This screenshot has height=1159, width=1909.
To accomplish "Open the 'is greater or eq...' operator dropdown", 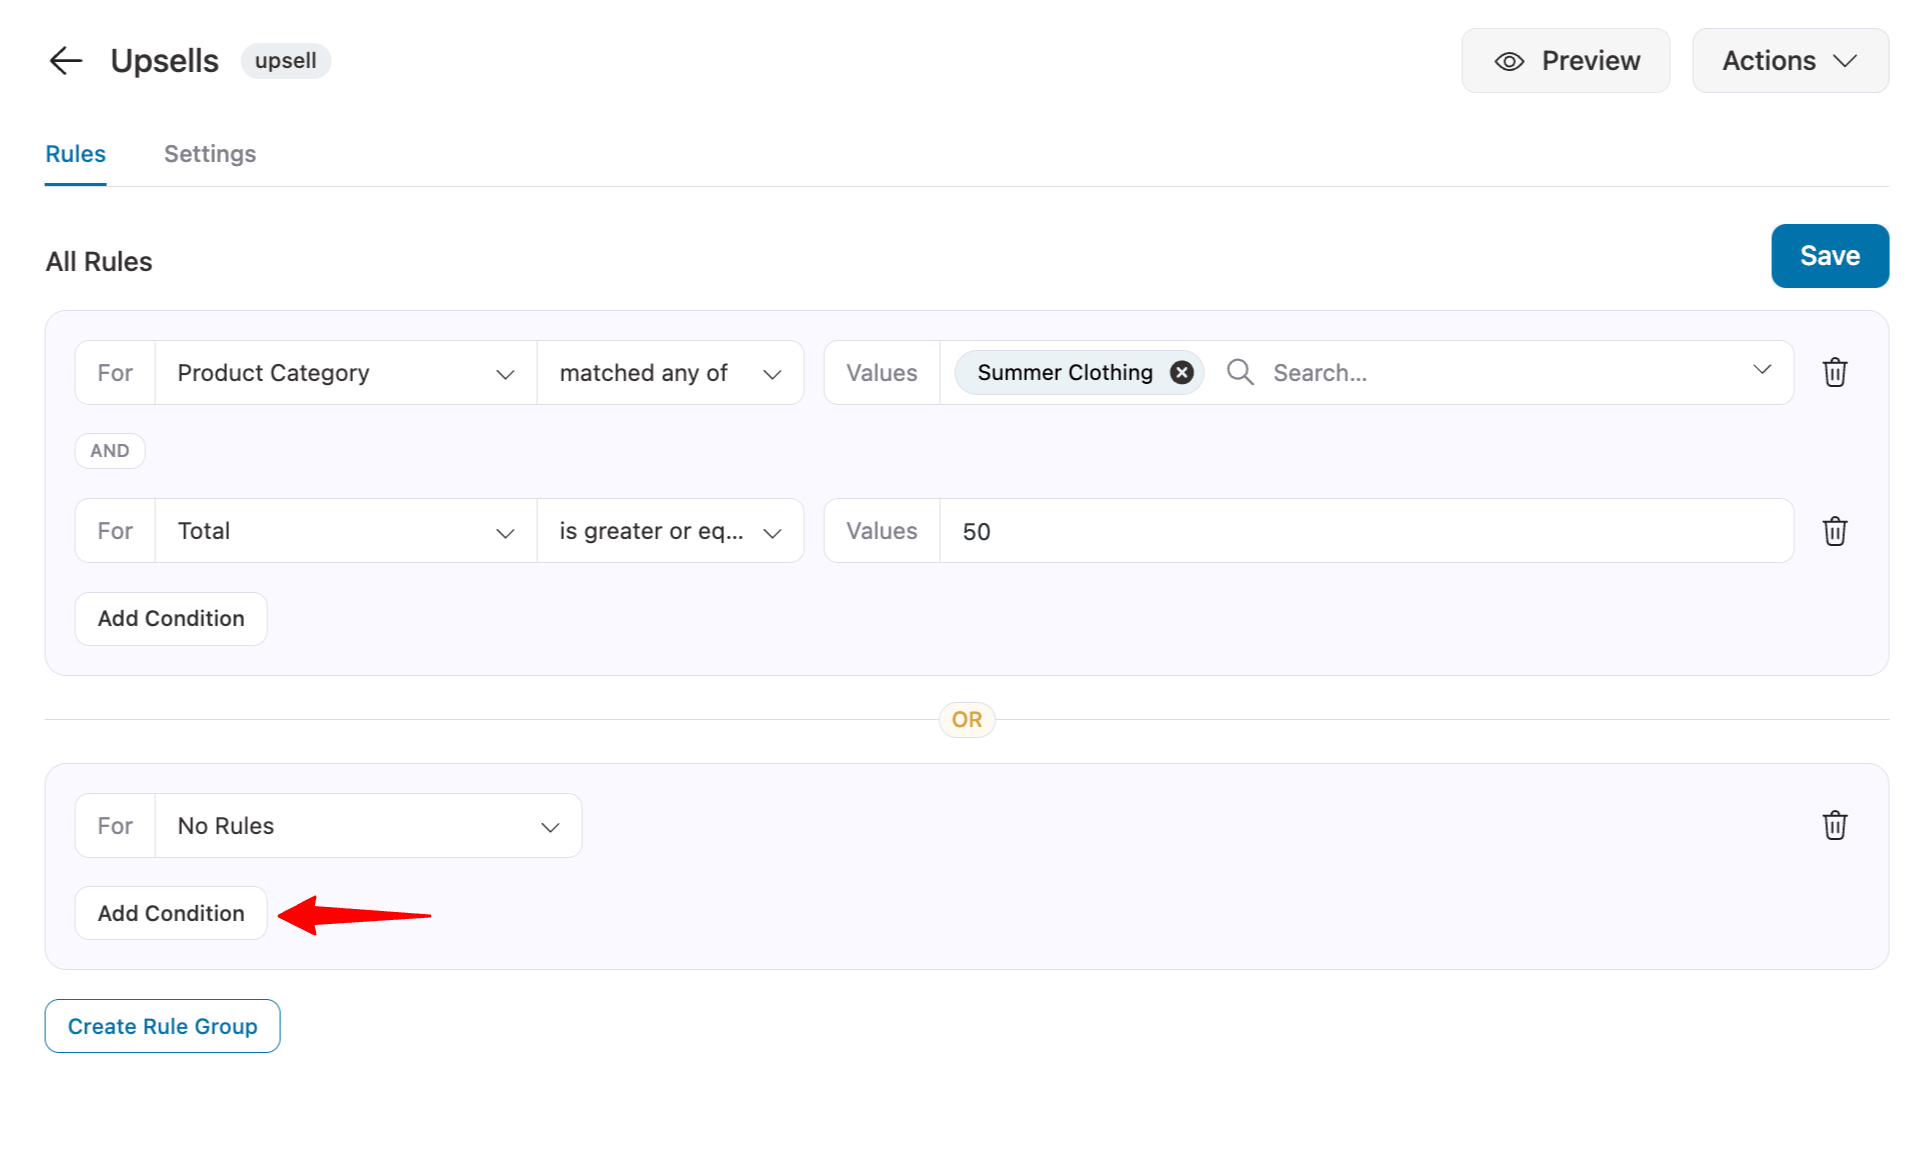I will point(670,531).
